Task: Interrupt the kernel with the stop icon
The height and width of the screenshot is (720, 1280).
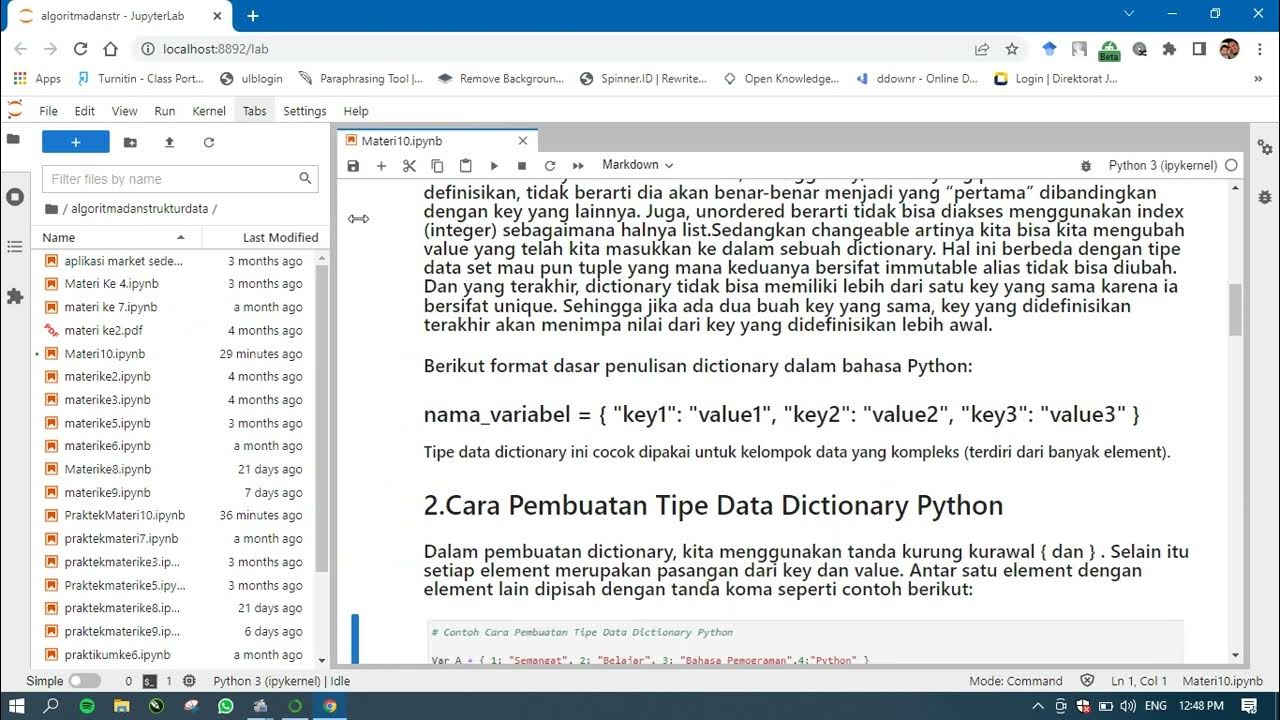Action: 522,165
